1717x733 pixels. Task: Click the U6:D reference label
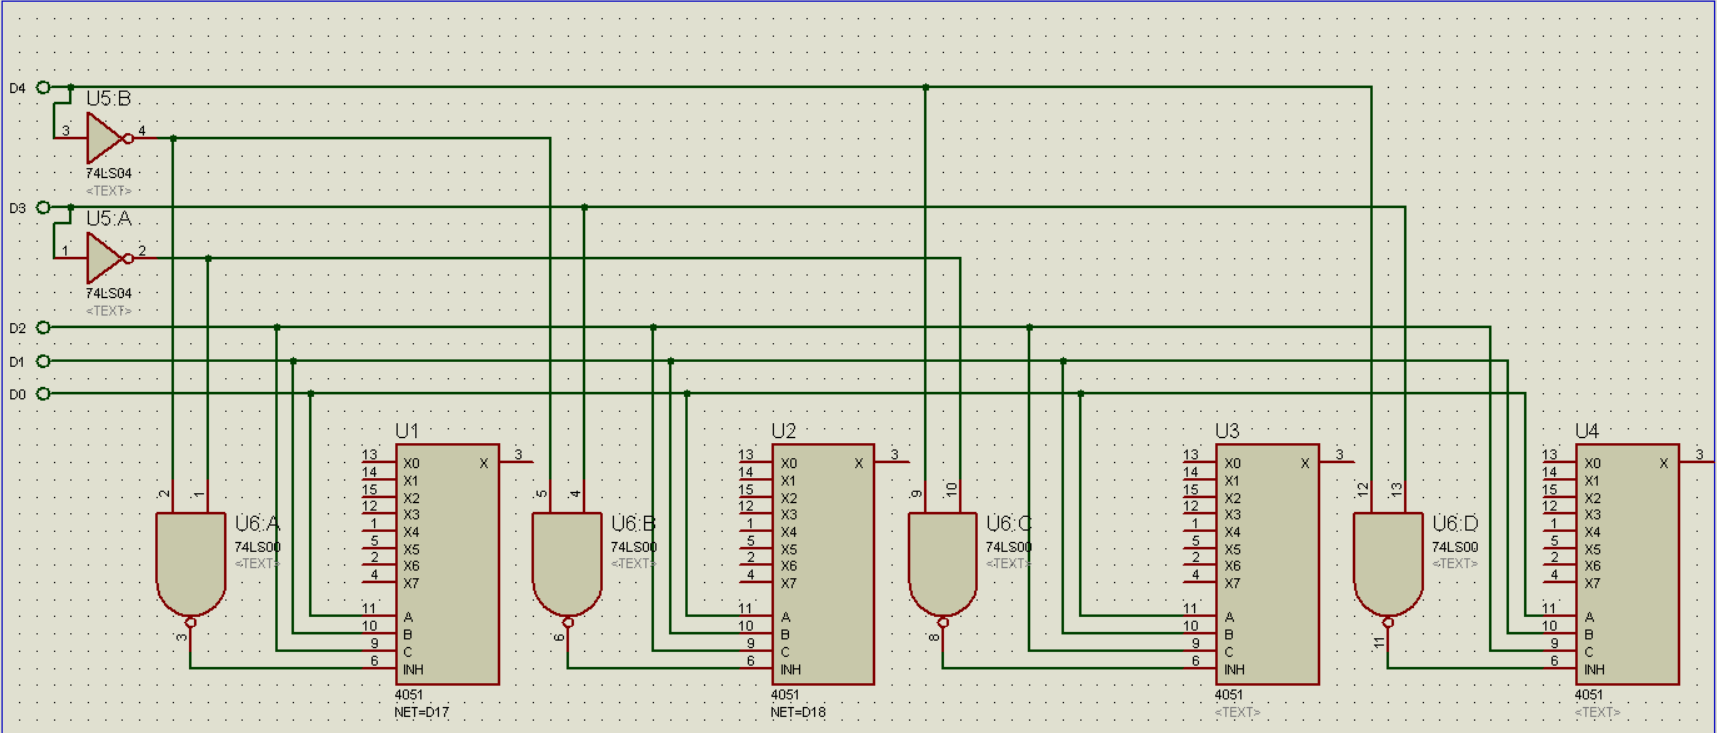coord(1455,524)
